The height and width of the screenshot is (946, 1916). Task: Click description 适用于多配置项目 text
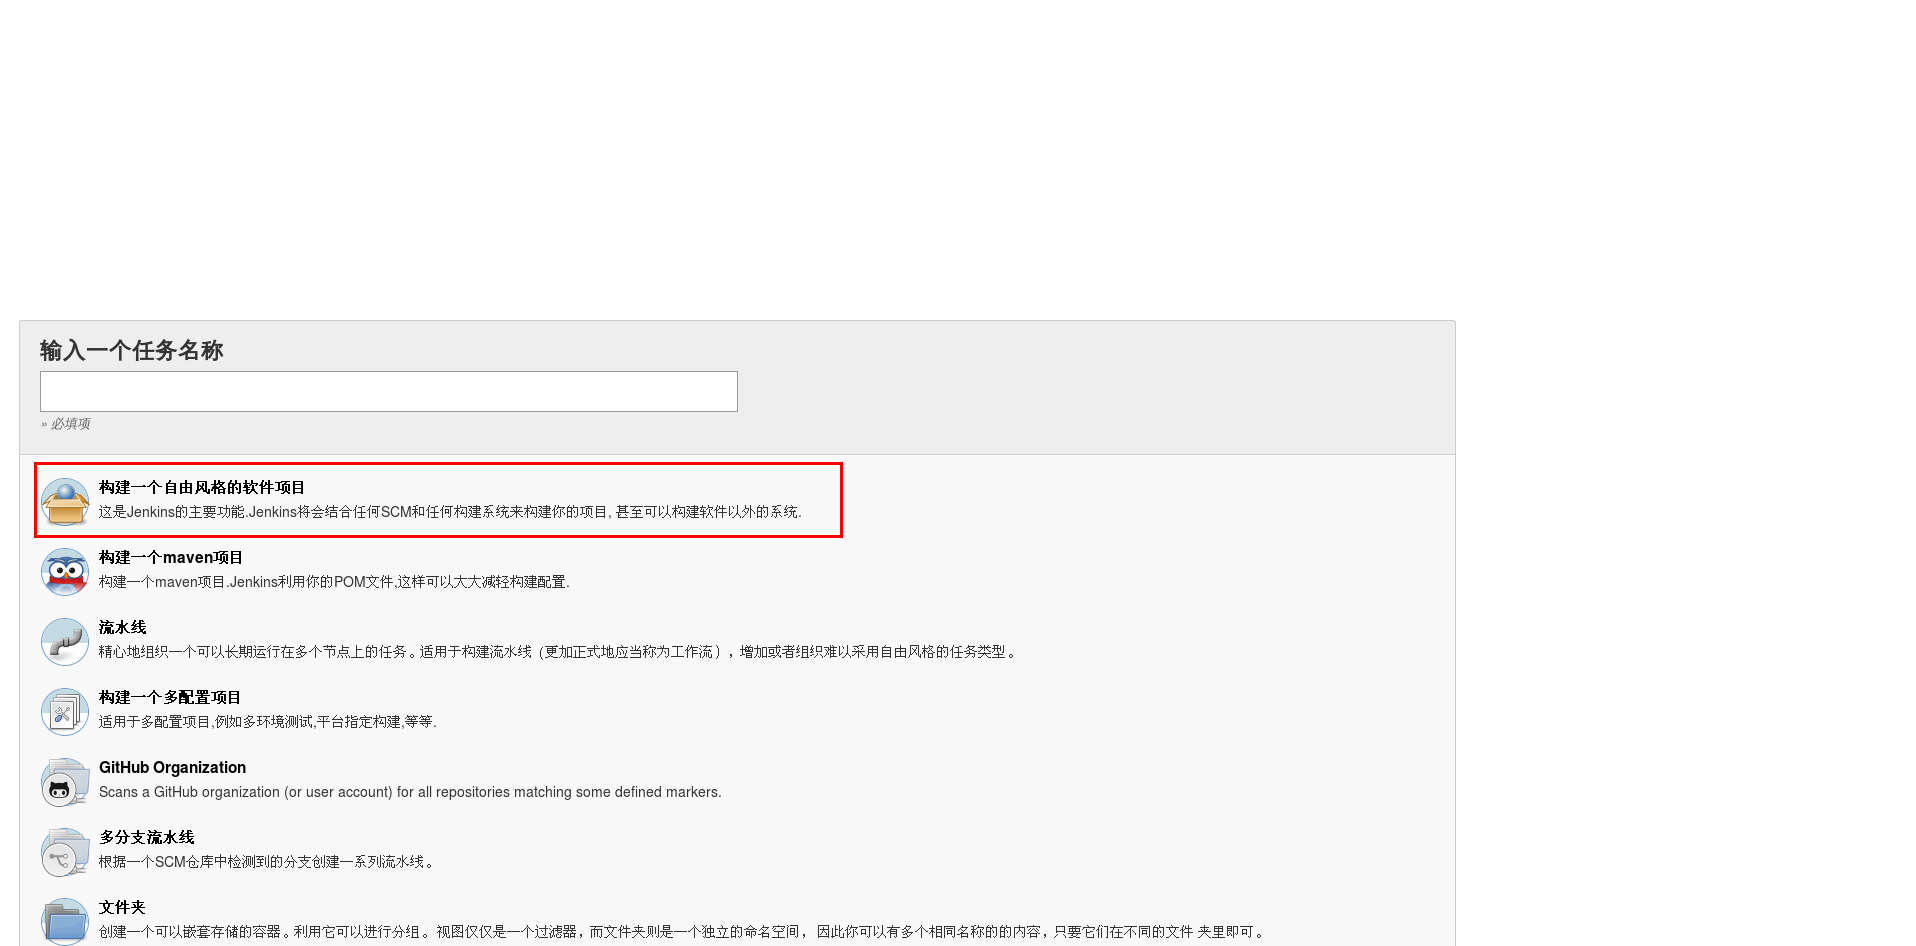pyautogui.click(x=268, y=721)
